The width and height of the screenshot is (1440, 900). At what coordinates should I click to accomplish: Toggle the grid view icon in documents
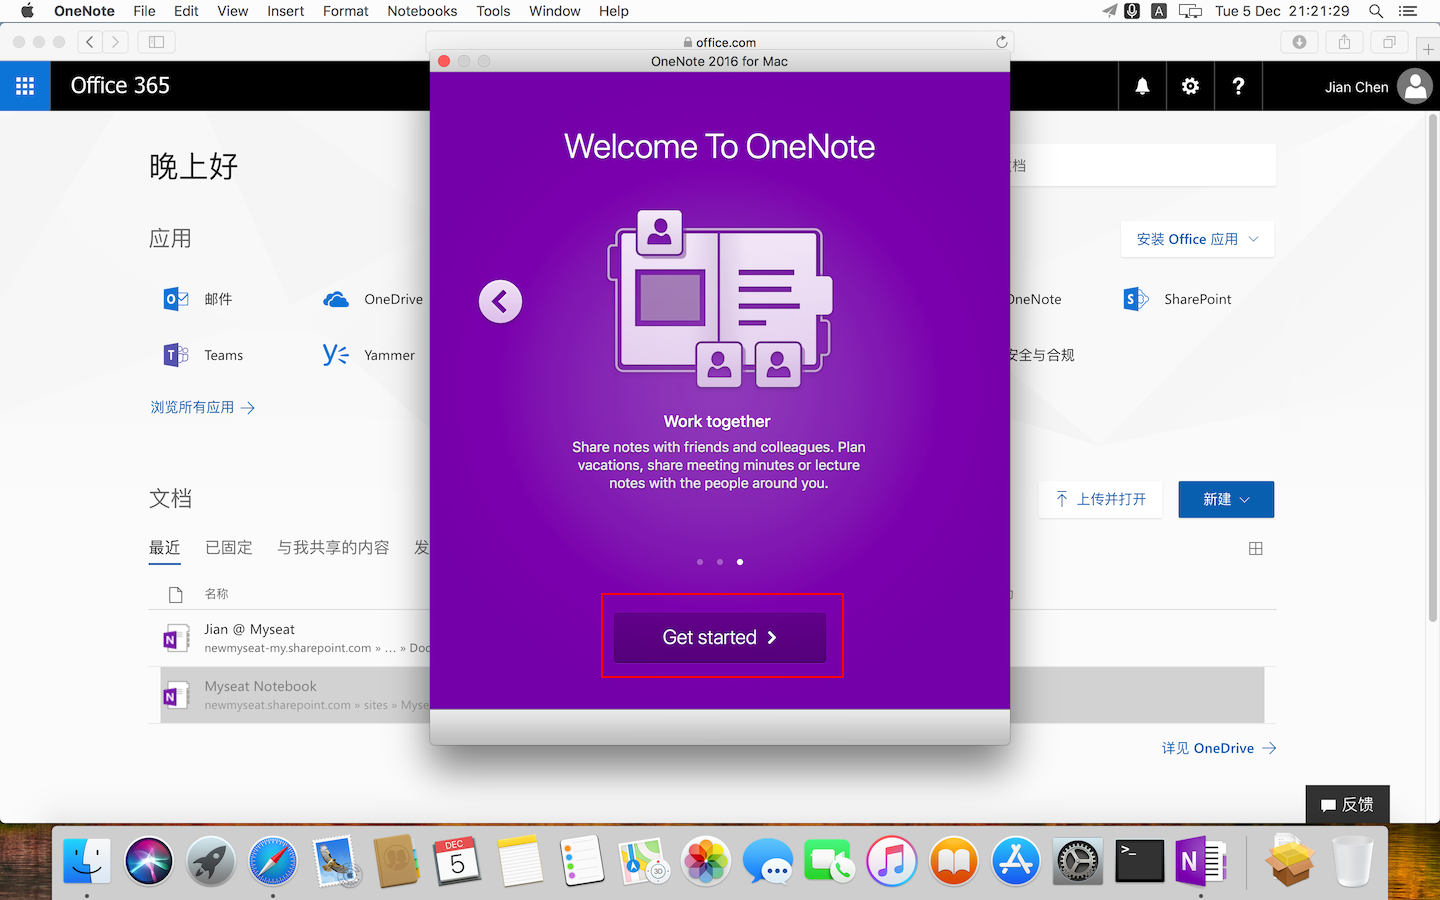tap(1256, 548)
